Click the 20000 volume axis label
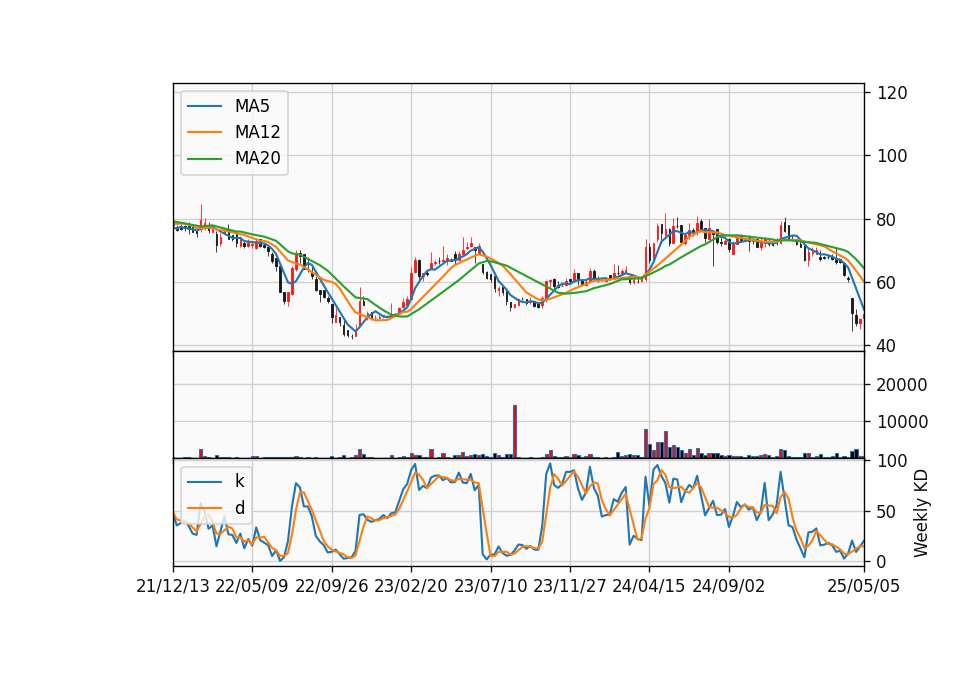960x690 pixels. 902,385
